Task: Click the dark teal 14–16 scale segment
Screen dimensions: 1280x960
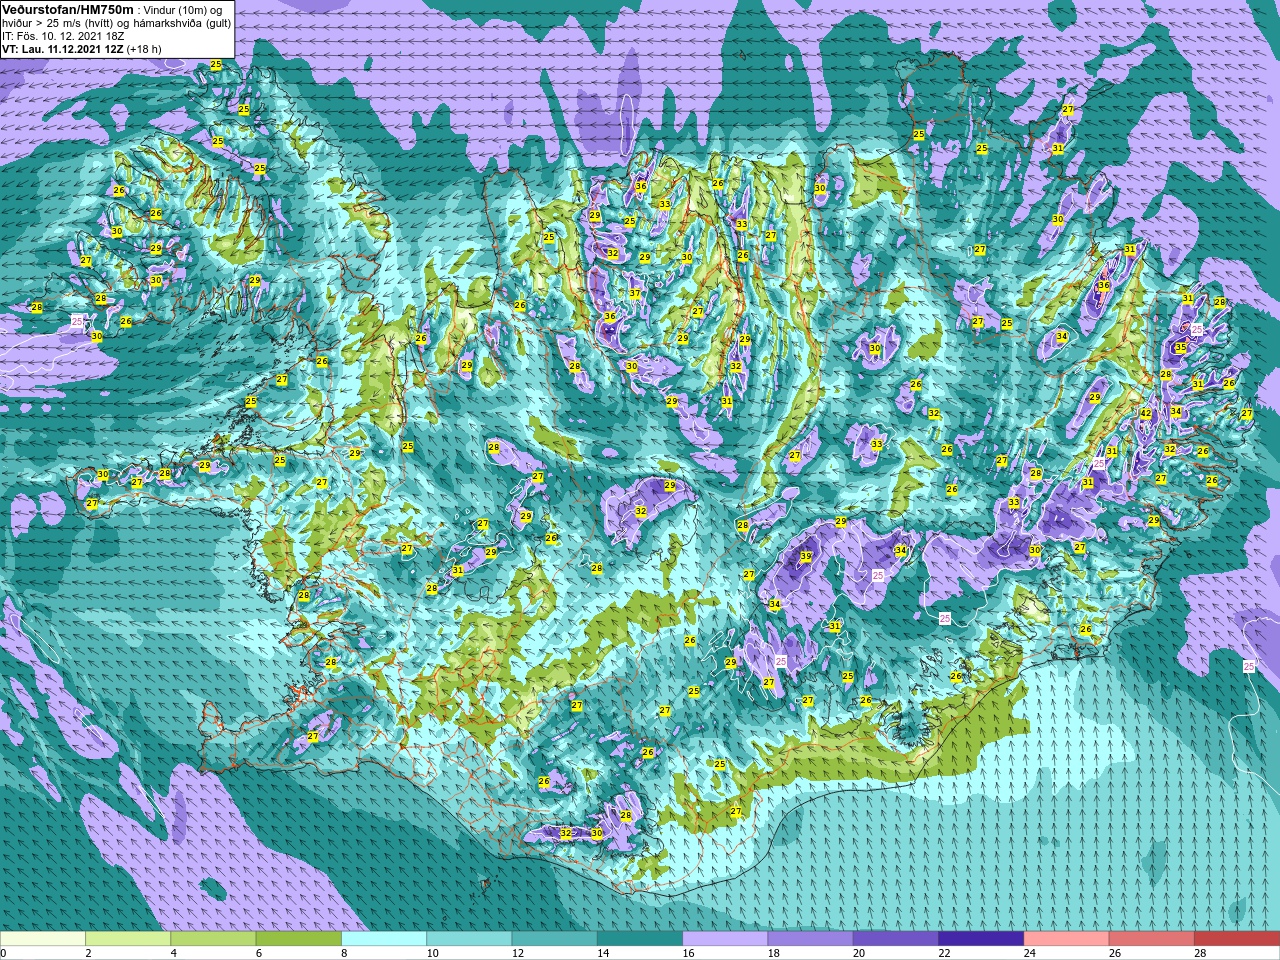Action: pos(640,940)
